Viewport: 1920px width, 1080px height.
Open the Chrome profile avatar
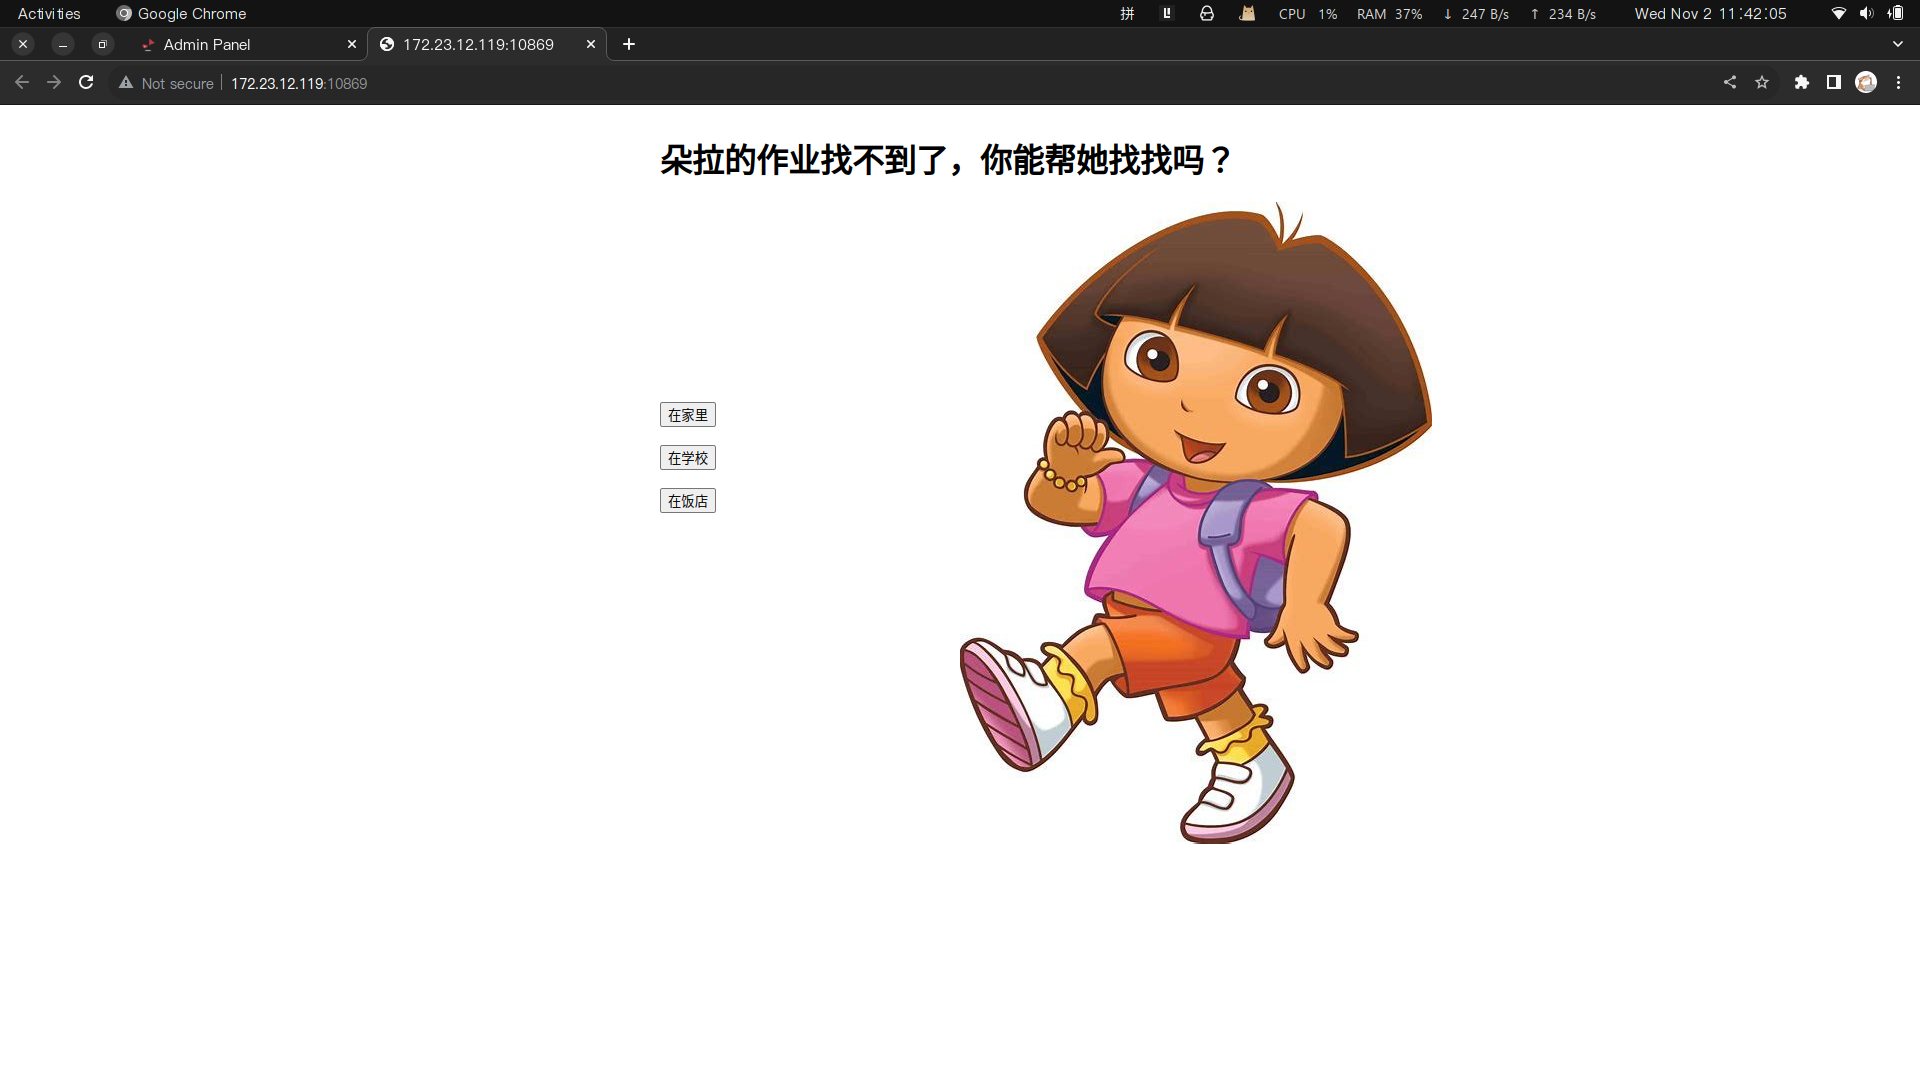pyautogui.click(x=1866, y=83)
